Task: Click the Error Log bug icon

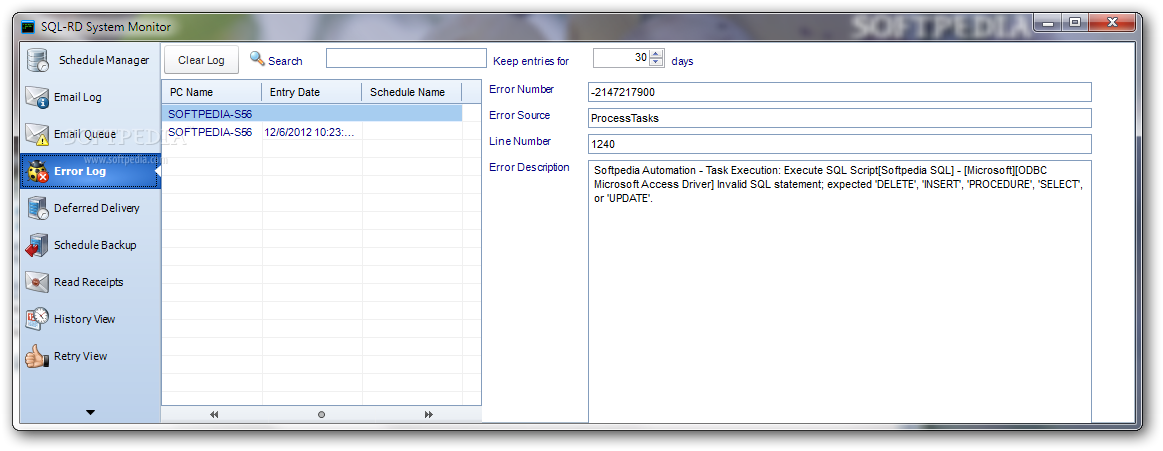Action: pyautogui.click(x=38, y=171)
